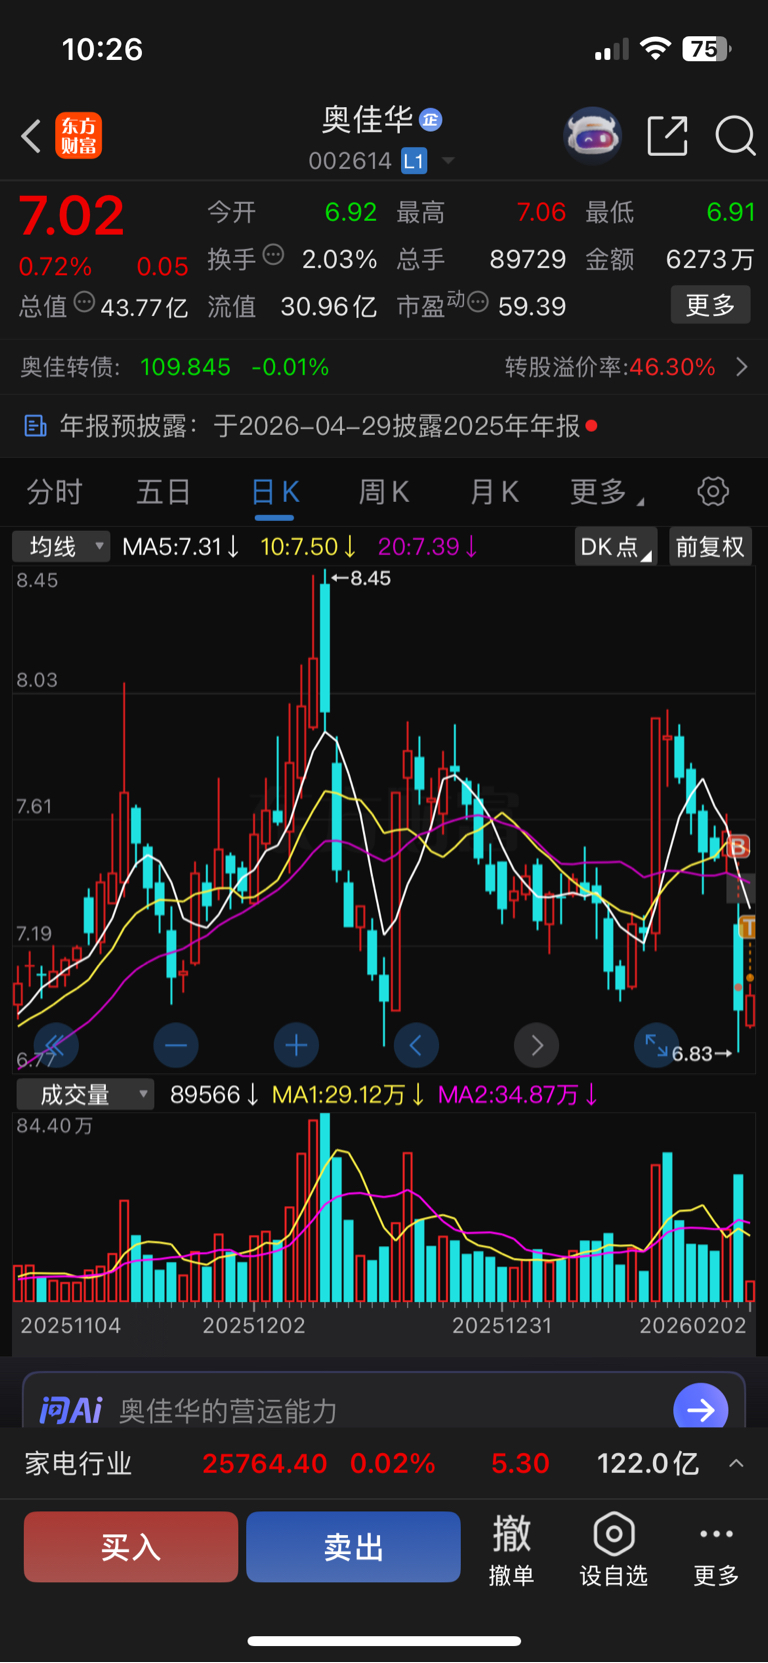The image size is (768, 1663).
Task: Open chart settings gear icon
Action: [713, 491]
